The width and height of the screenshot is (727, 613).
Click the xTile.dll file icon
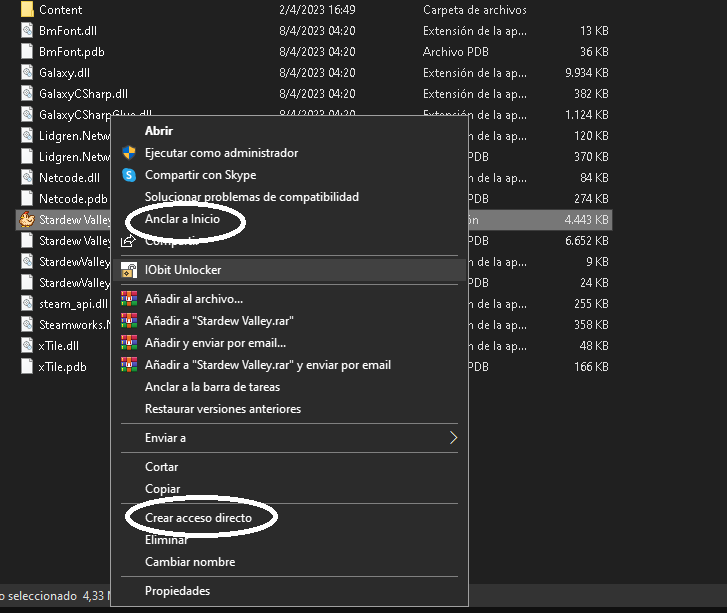click(x=27, y=345)
